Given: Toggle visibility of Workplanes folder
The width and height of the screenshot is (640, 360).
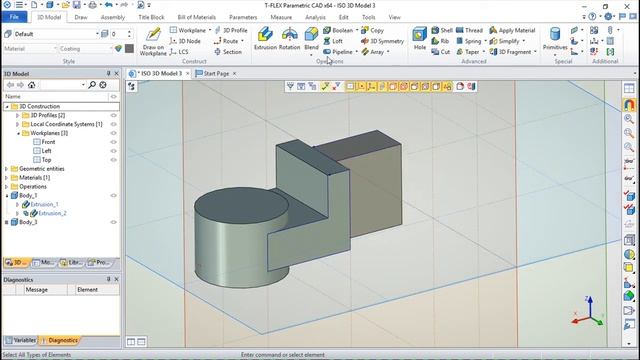Looking at the screenshot, I should 113,133.
